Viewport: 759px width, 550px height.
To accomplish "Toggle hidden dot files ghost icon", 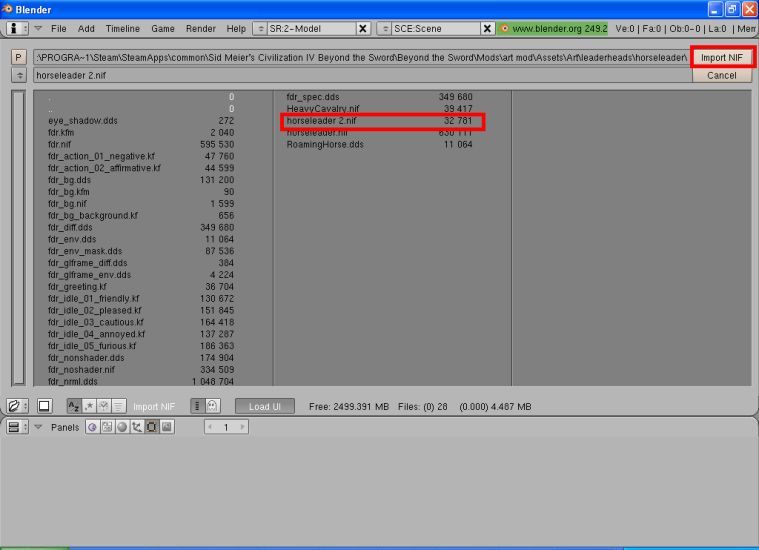I will click(x=213, y=406).
